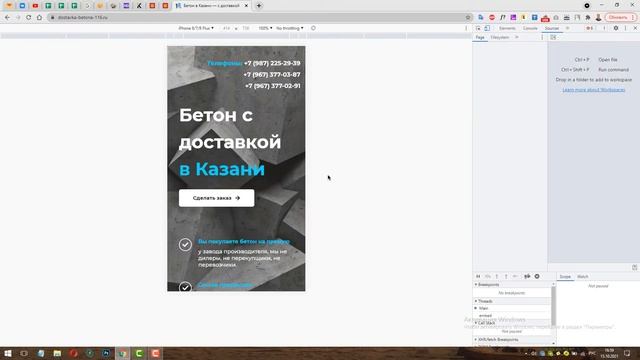The image size is (640, 360).
Task: Click the red adblock extension icon
Action: [492, 18]
